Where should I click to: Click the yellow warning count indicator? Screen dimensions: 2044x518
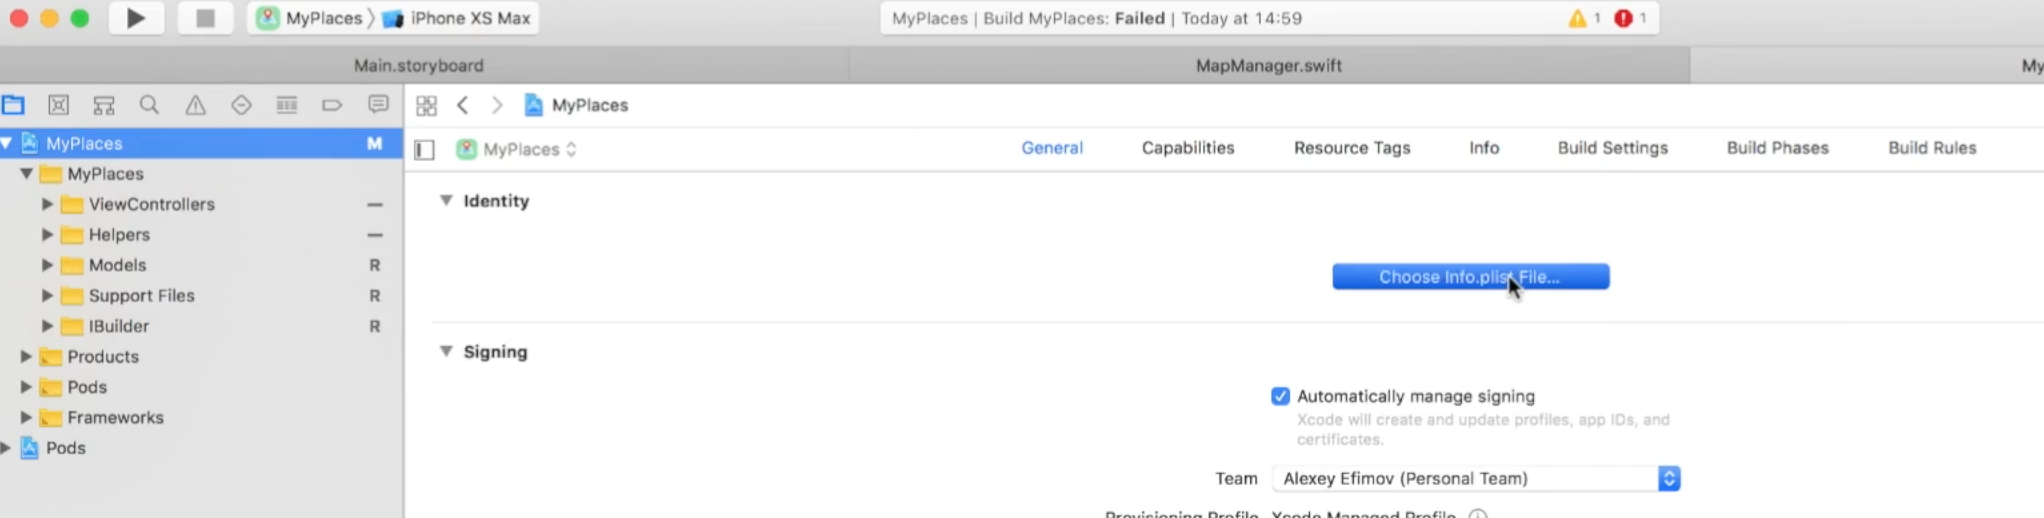coord(1584,18)
